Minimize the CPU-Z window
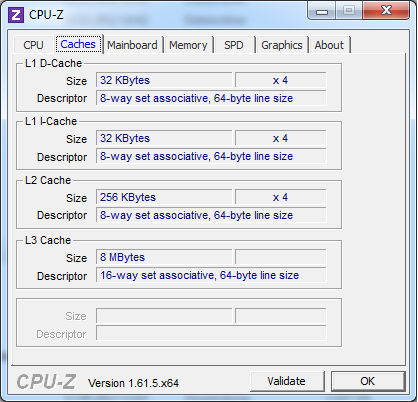 (x=322, y=11)
